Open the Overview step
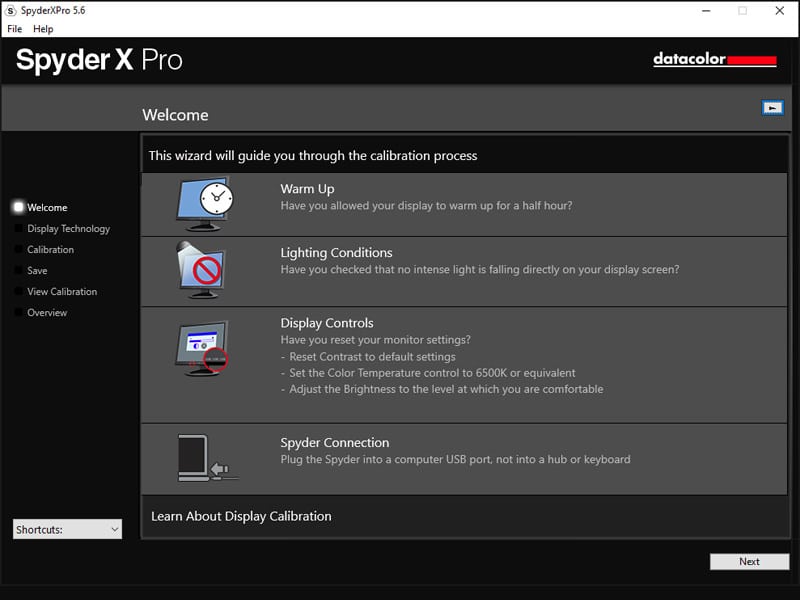800x600 pixels. [x=47, y=313]
